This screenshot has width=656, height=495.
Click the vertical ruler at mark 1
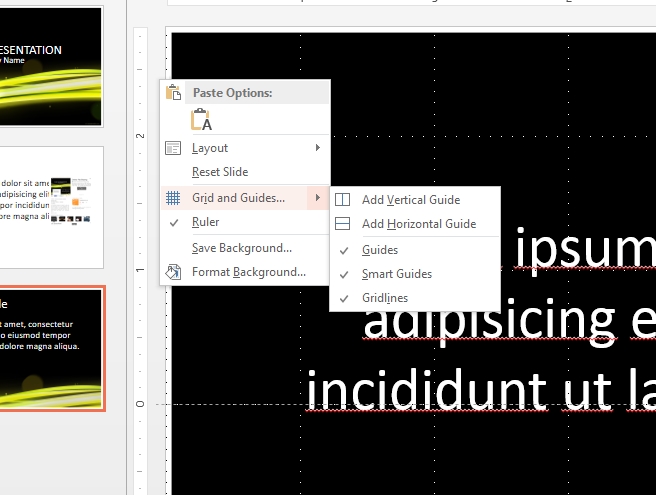point(140,270)
